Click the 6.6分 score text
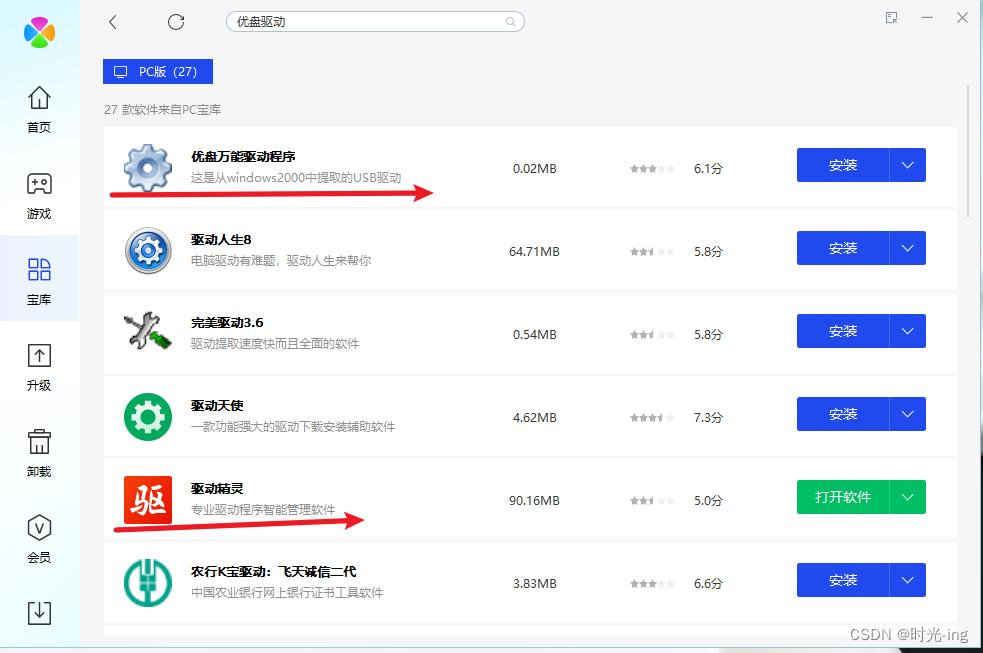The image size is (983, 653). [x=708, y=583]
